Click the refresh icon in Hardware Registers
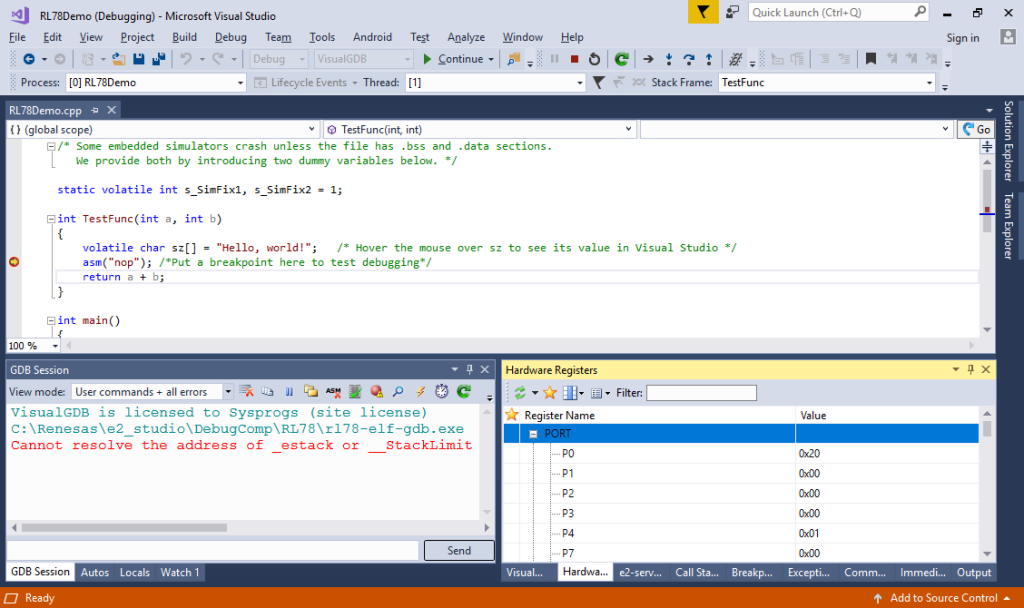 (x=520, y=392)
